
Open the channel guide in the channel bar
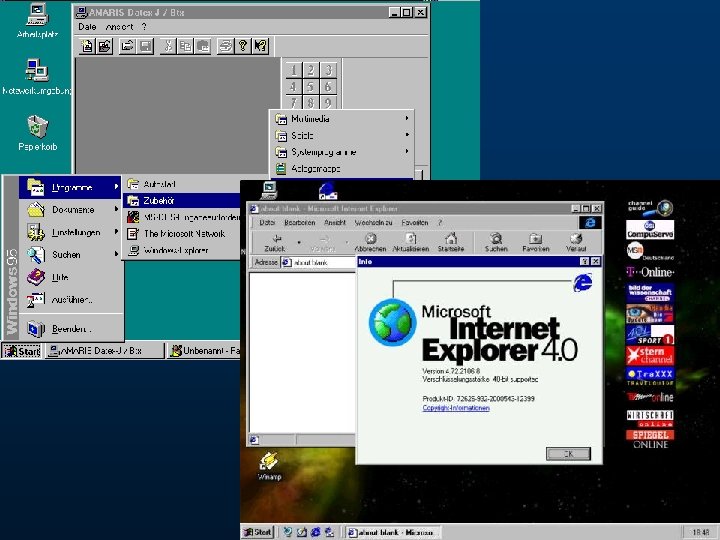[650, 208]
